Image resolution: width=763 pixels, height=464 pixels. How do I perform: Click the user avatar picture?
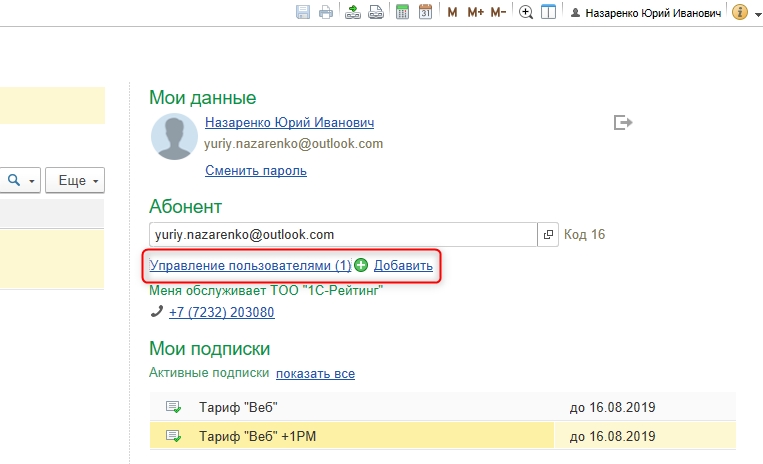(174, 137)
